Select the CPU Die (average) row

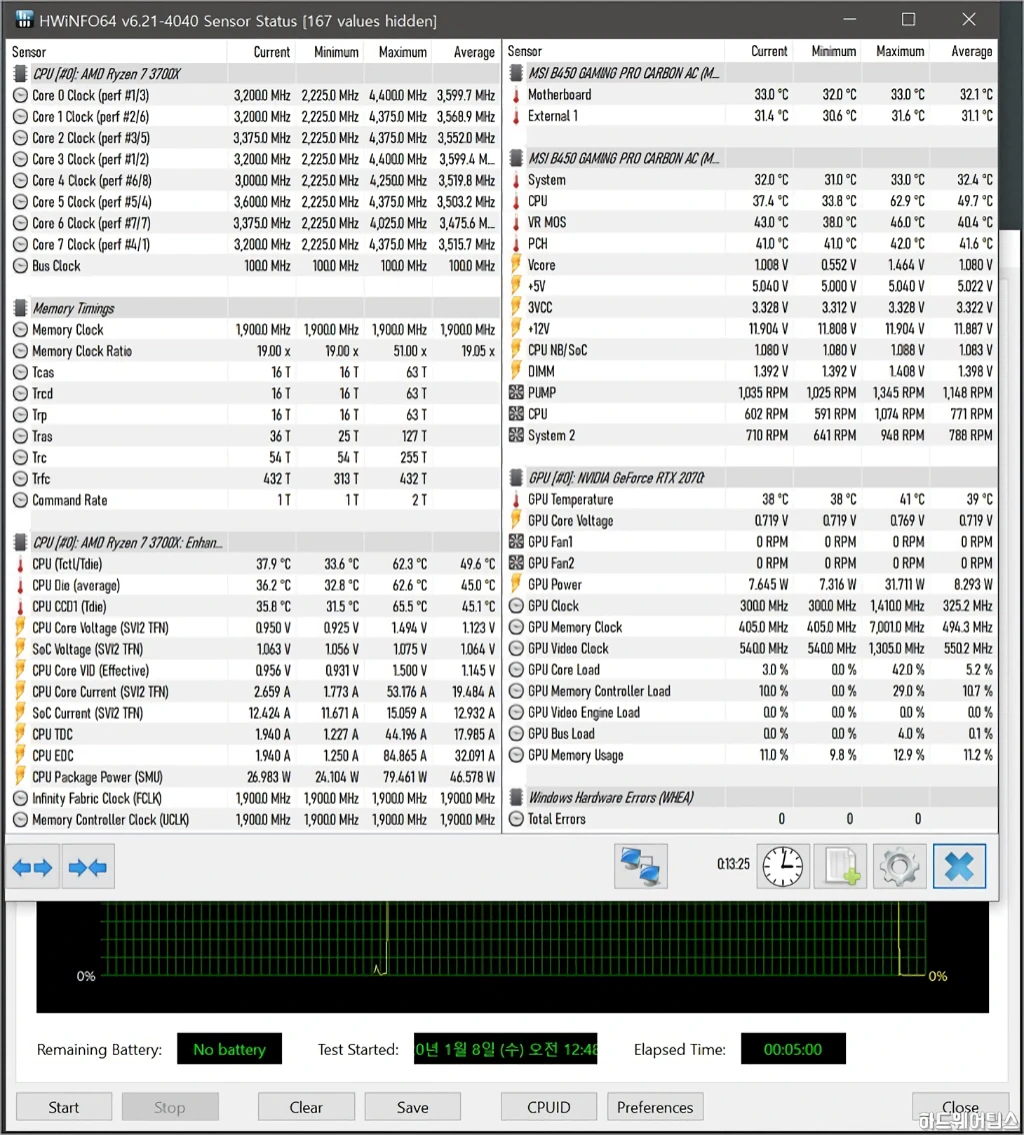pos(253,585)
